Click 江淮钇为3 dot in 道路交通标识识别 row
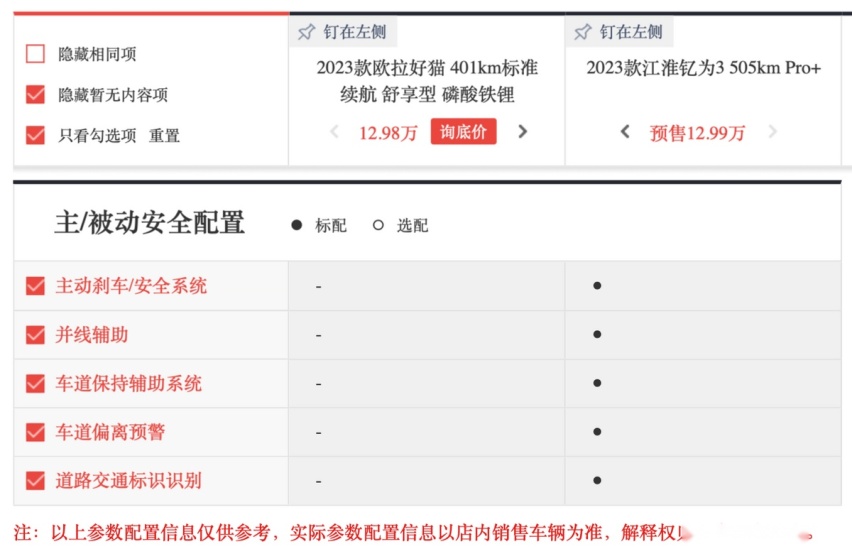The width and height of the screenshot is (852, 549). 597,481
